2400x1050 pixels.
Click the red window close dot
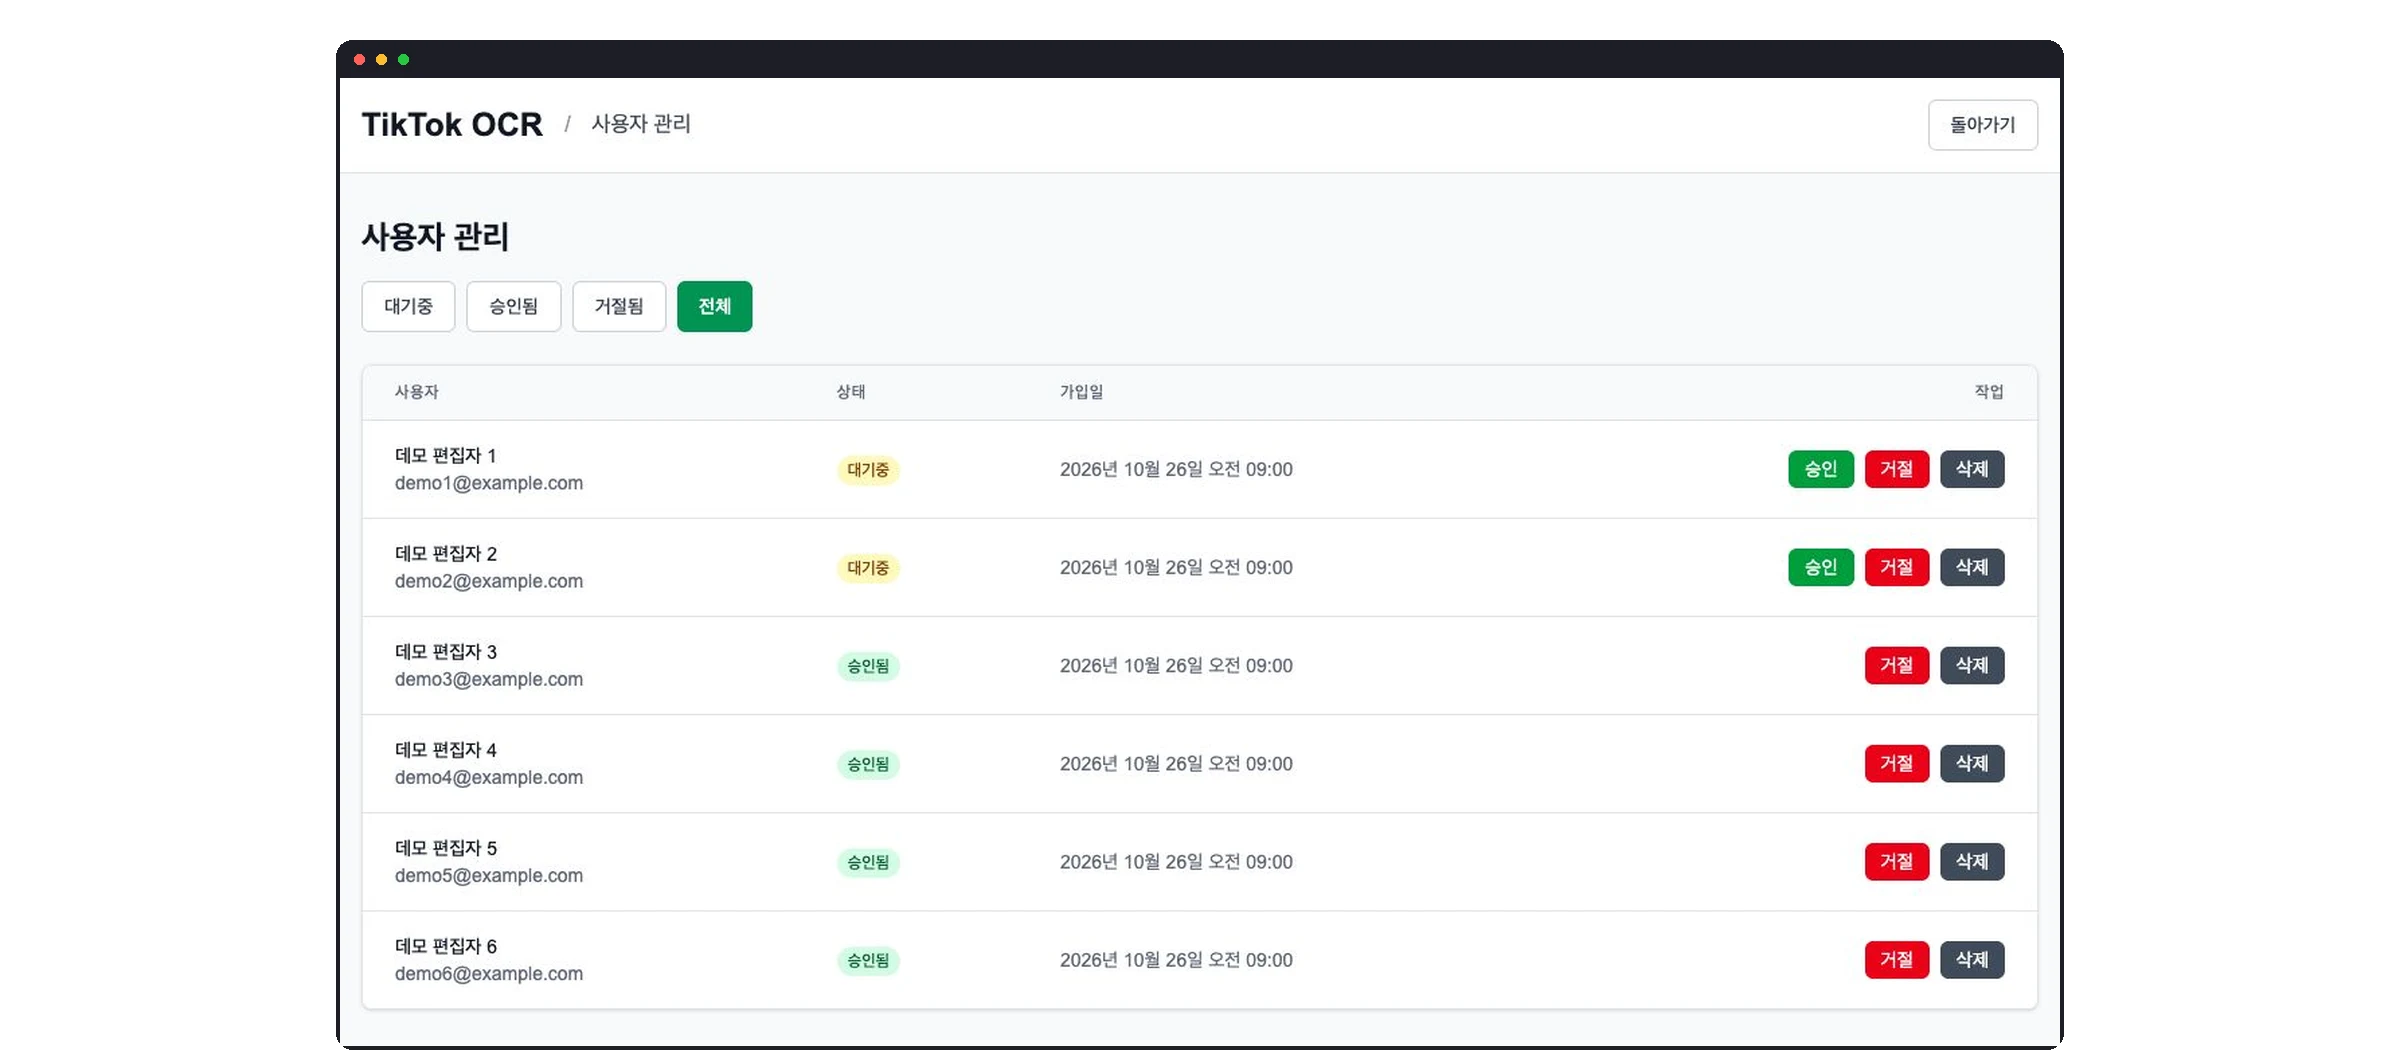coord(359,60)
